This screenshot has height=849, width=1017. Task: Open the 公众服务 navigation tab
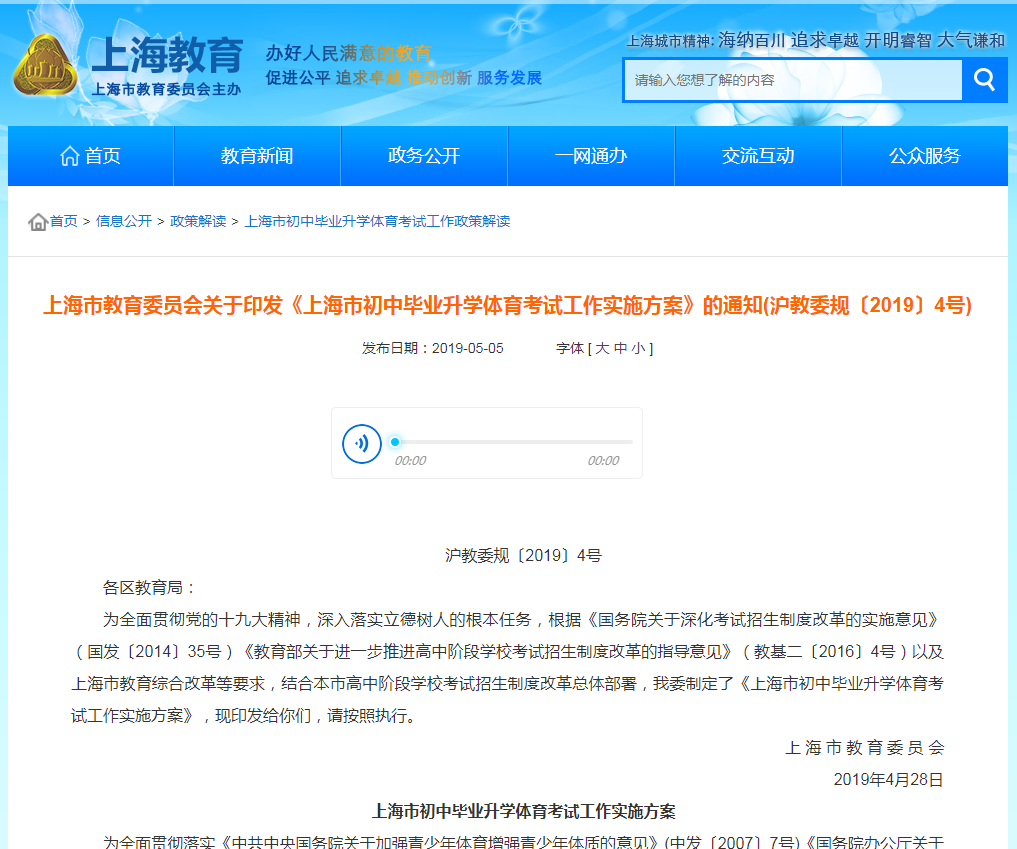[x=925, y=156]
